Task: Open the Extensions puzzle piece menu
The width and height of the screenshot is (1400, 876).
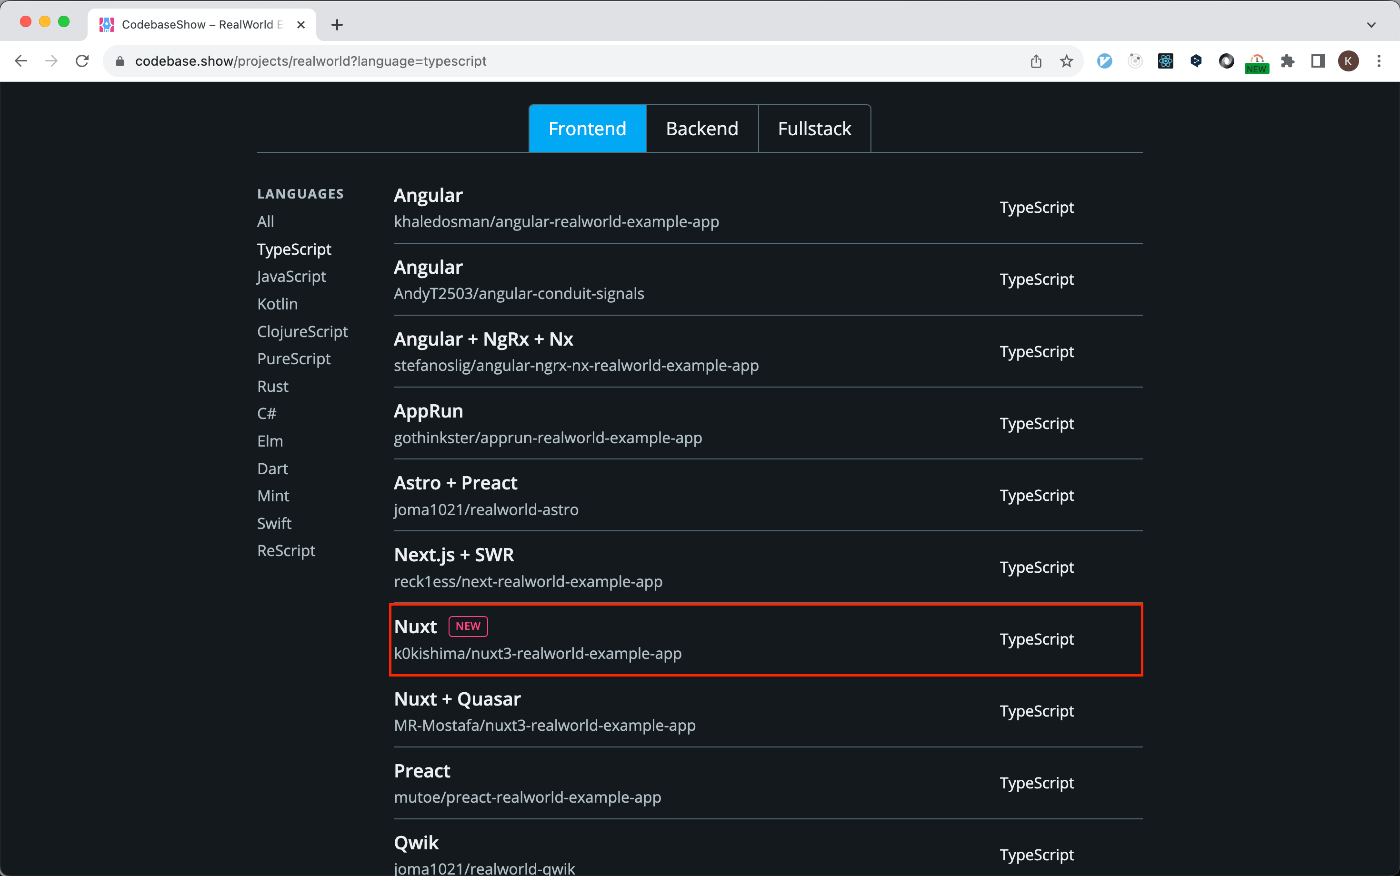Action: click(x=1288, y=61)
